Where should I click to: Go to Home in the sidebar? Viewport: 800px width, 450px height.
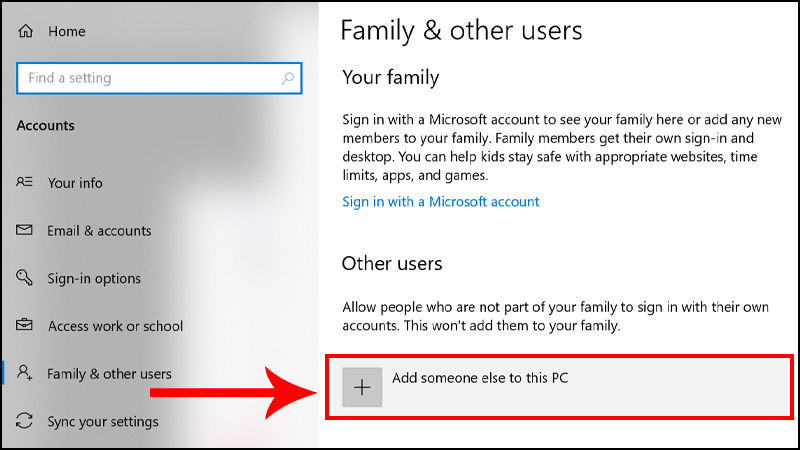coord(67,32)
